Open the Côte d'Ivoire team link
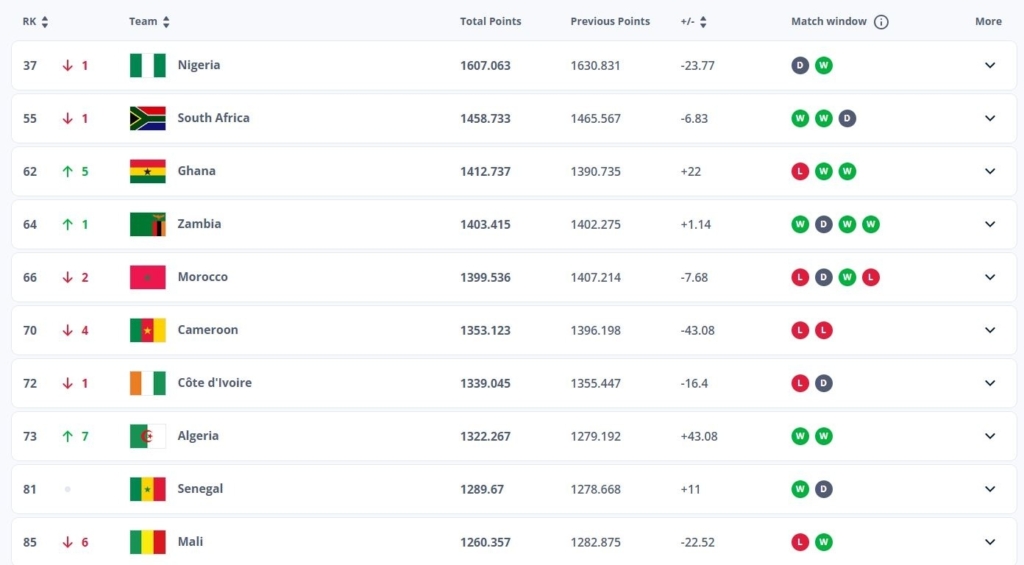The width and height of the screenshot is (1024, 565). [x=214, y=383]
